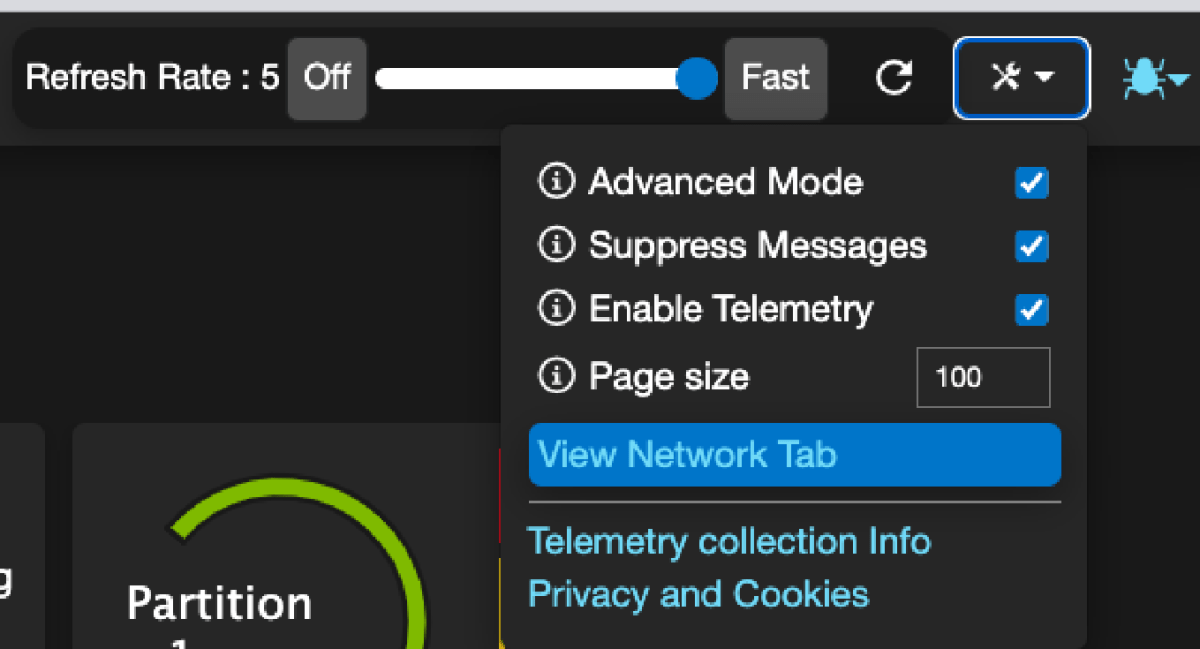Open Telemetry collection Info link
The image size is (1200, 649).
(729, 541)
